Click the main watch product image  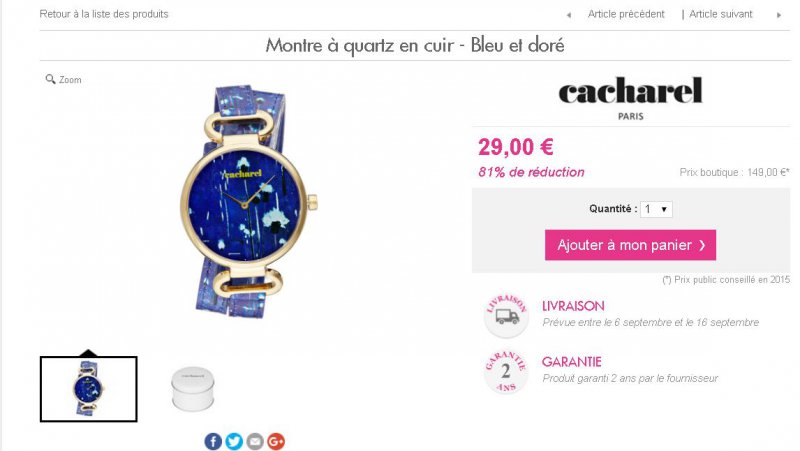[x=248, y=202]
